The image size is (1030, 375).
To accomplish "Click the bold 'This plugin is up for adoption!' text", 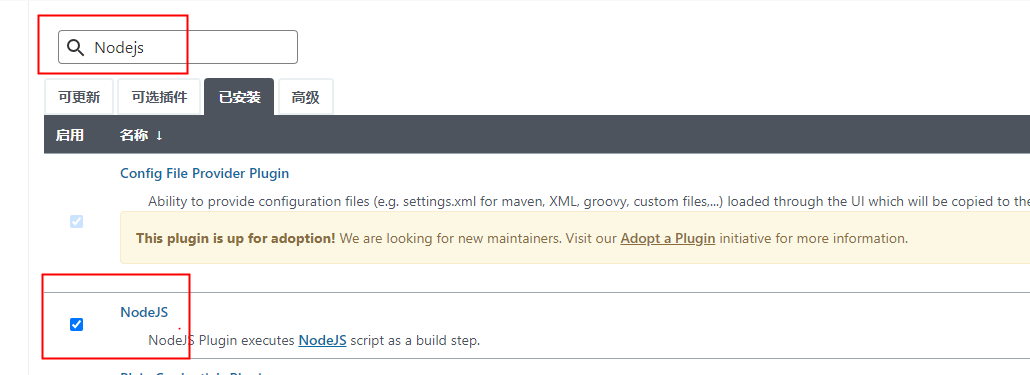I will click(x=236, y=238).
